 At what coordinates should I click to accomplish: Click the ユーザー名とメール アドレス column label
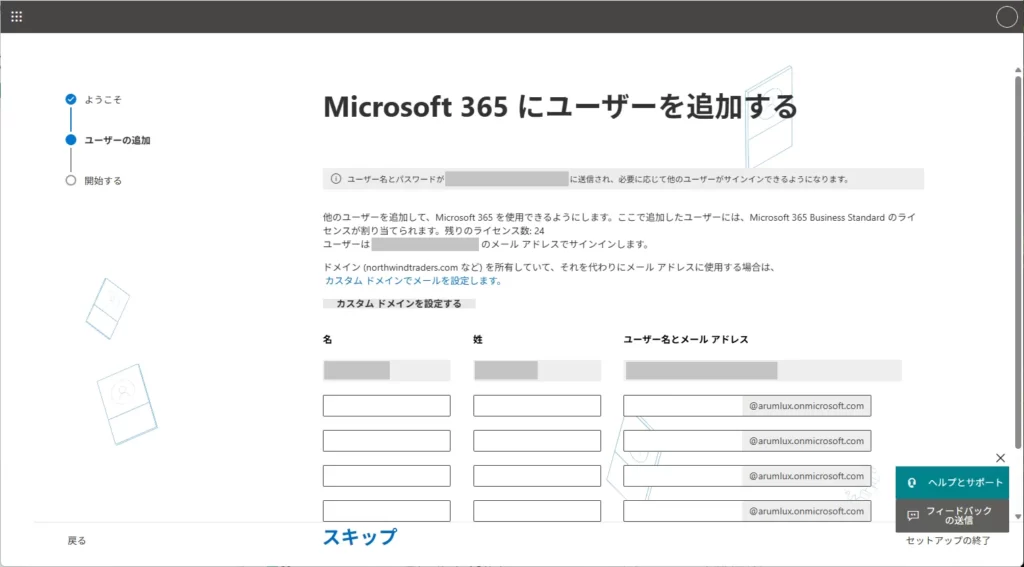[686, 340]
